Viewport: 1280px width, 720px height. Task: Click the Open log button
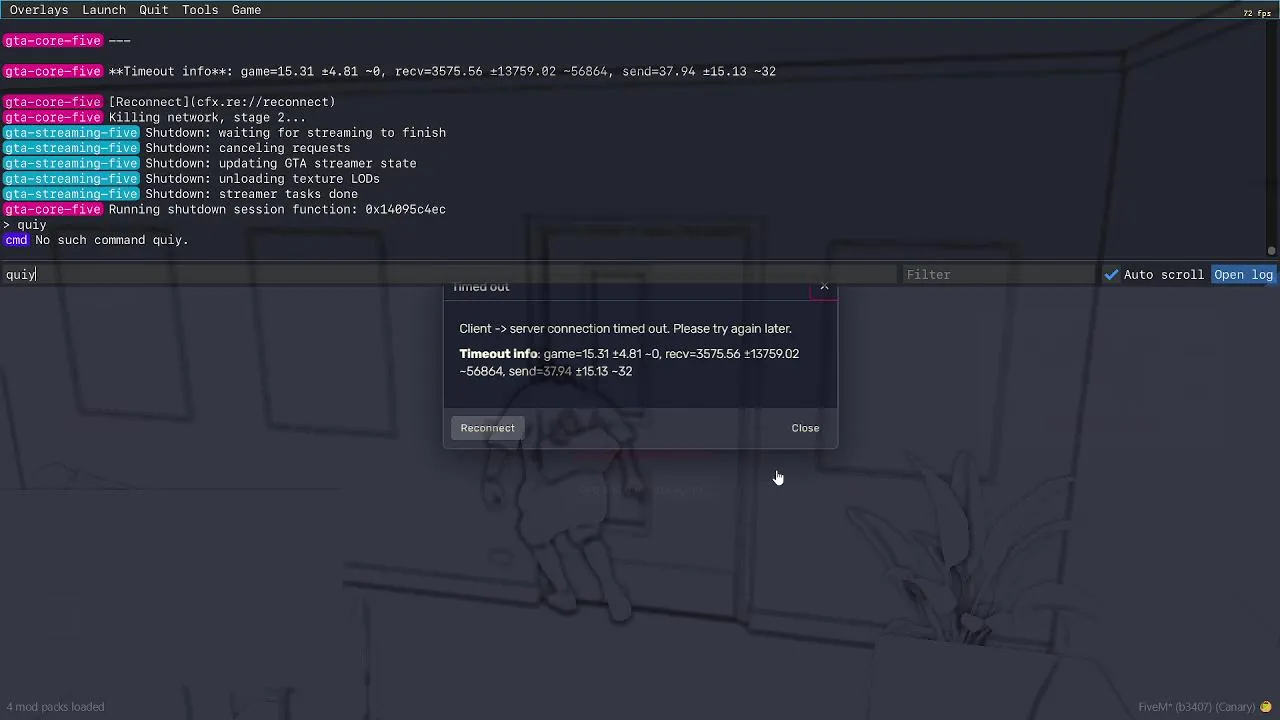(x=1243, y=275)
